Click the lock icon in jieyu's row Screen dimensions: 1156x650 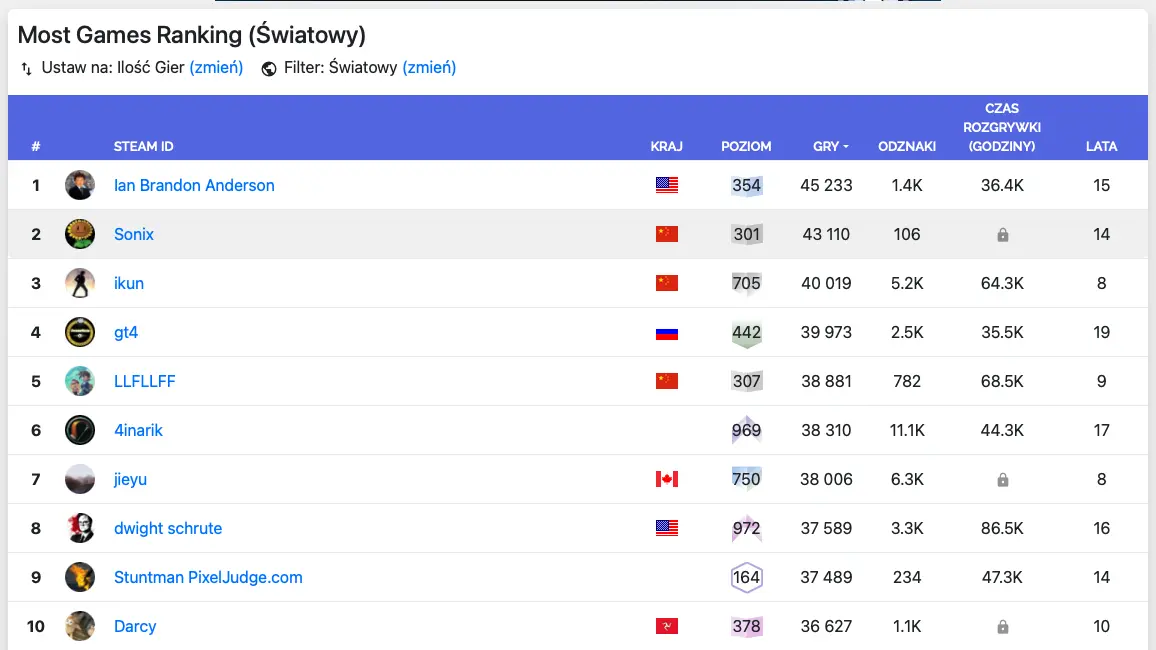tap(1003, 480)
